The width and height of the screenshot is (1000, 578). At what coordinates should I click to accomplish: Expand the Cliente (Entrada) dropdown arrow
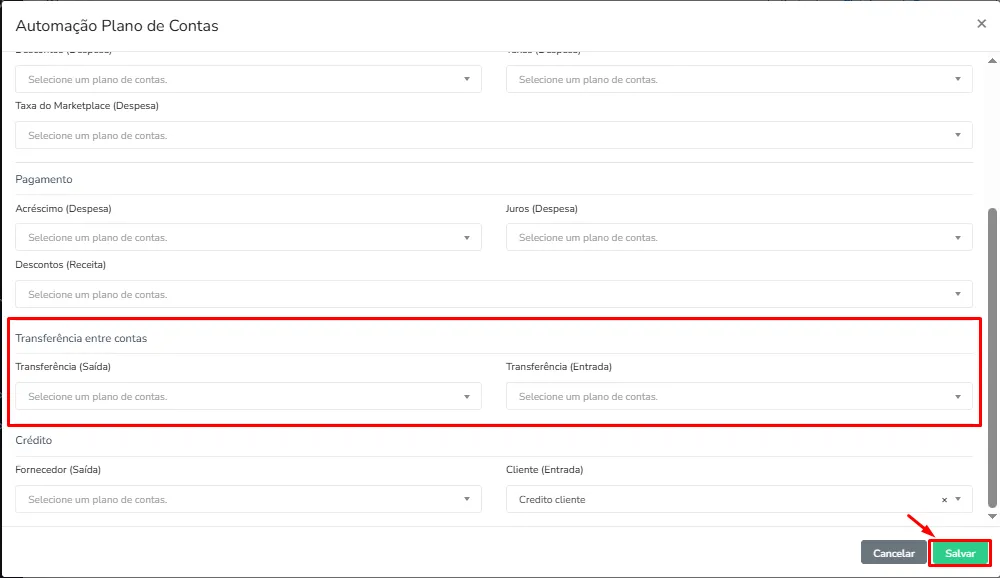point(958,500)
